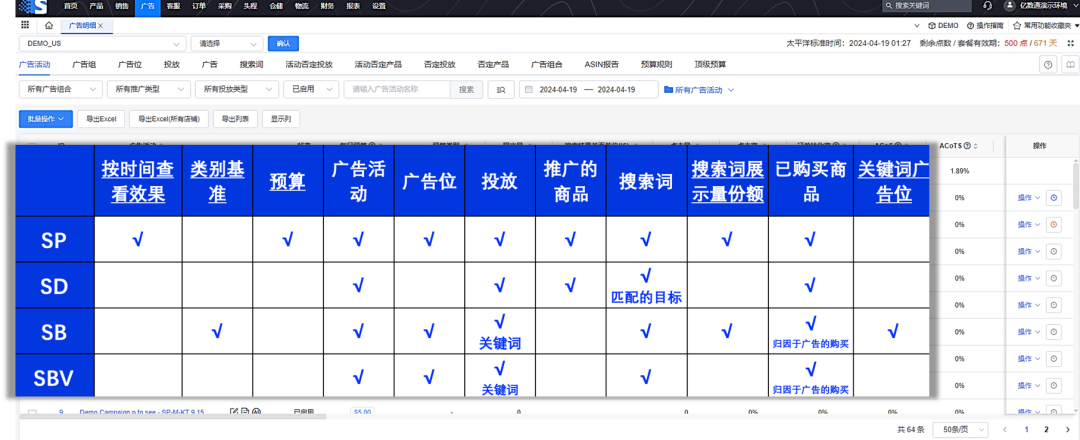Open the 财务 top menu
Viewport: 1080px width, 440px height.
point(327,6)
